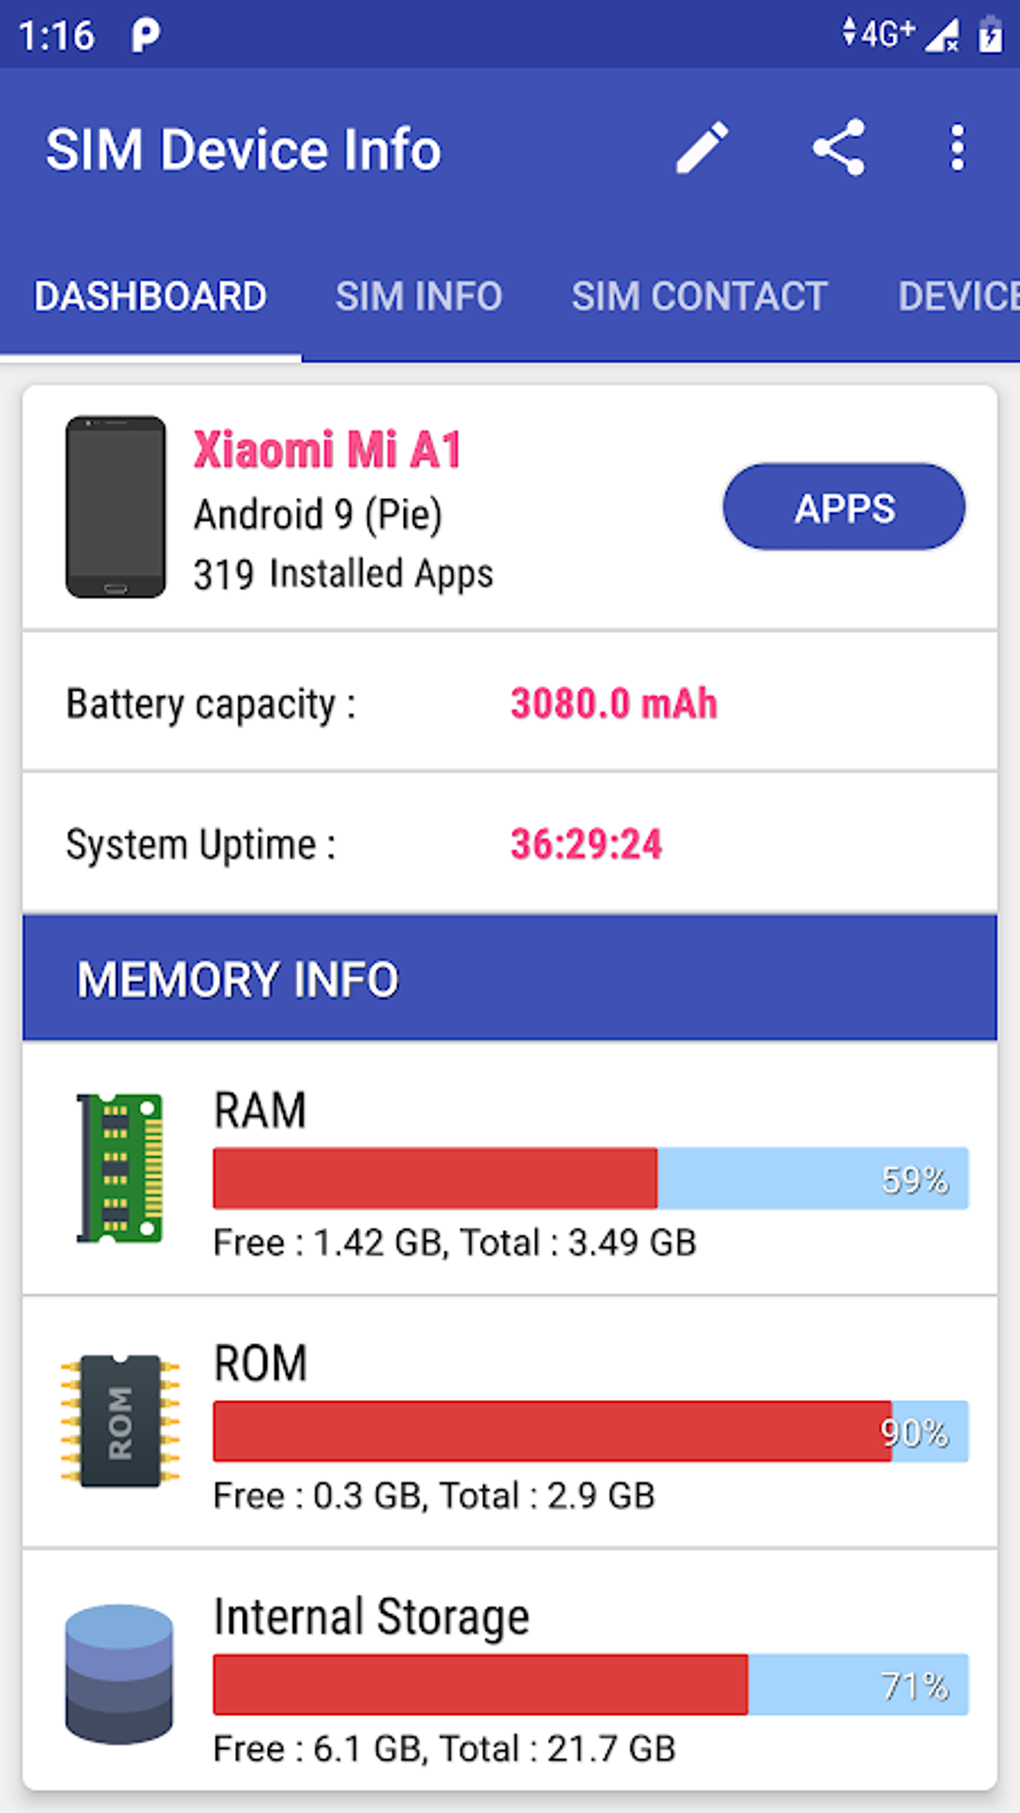Tap the Battery capacity 3080.0 mAh value
The height and width of the screenshot is (1813, 1020).
pyautogui.click(x=614, y=703)
